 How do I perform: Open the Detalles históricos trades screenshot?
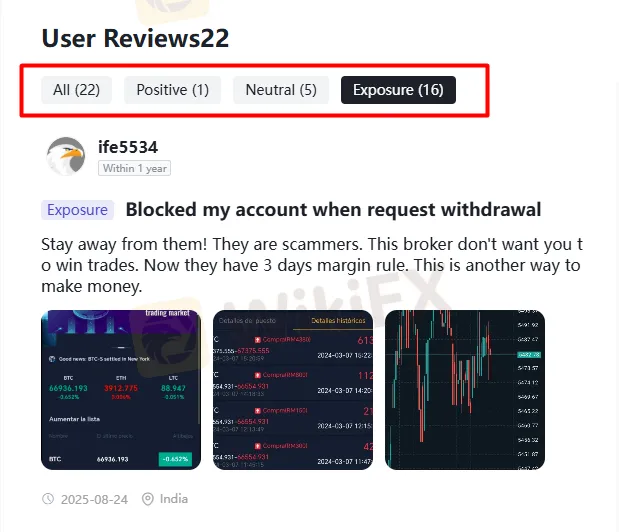point(293,390)
